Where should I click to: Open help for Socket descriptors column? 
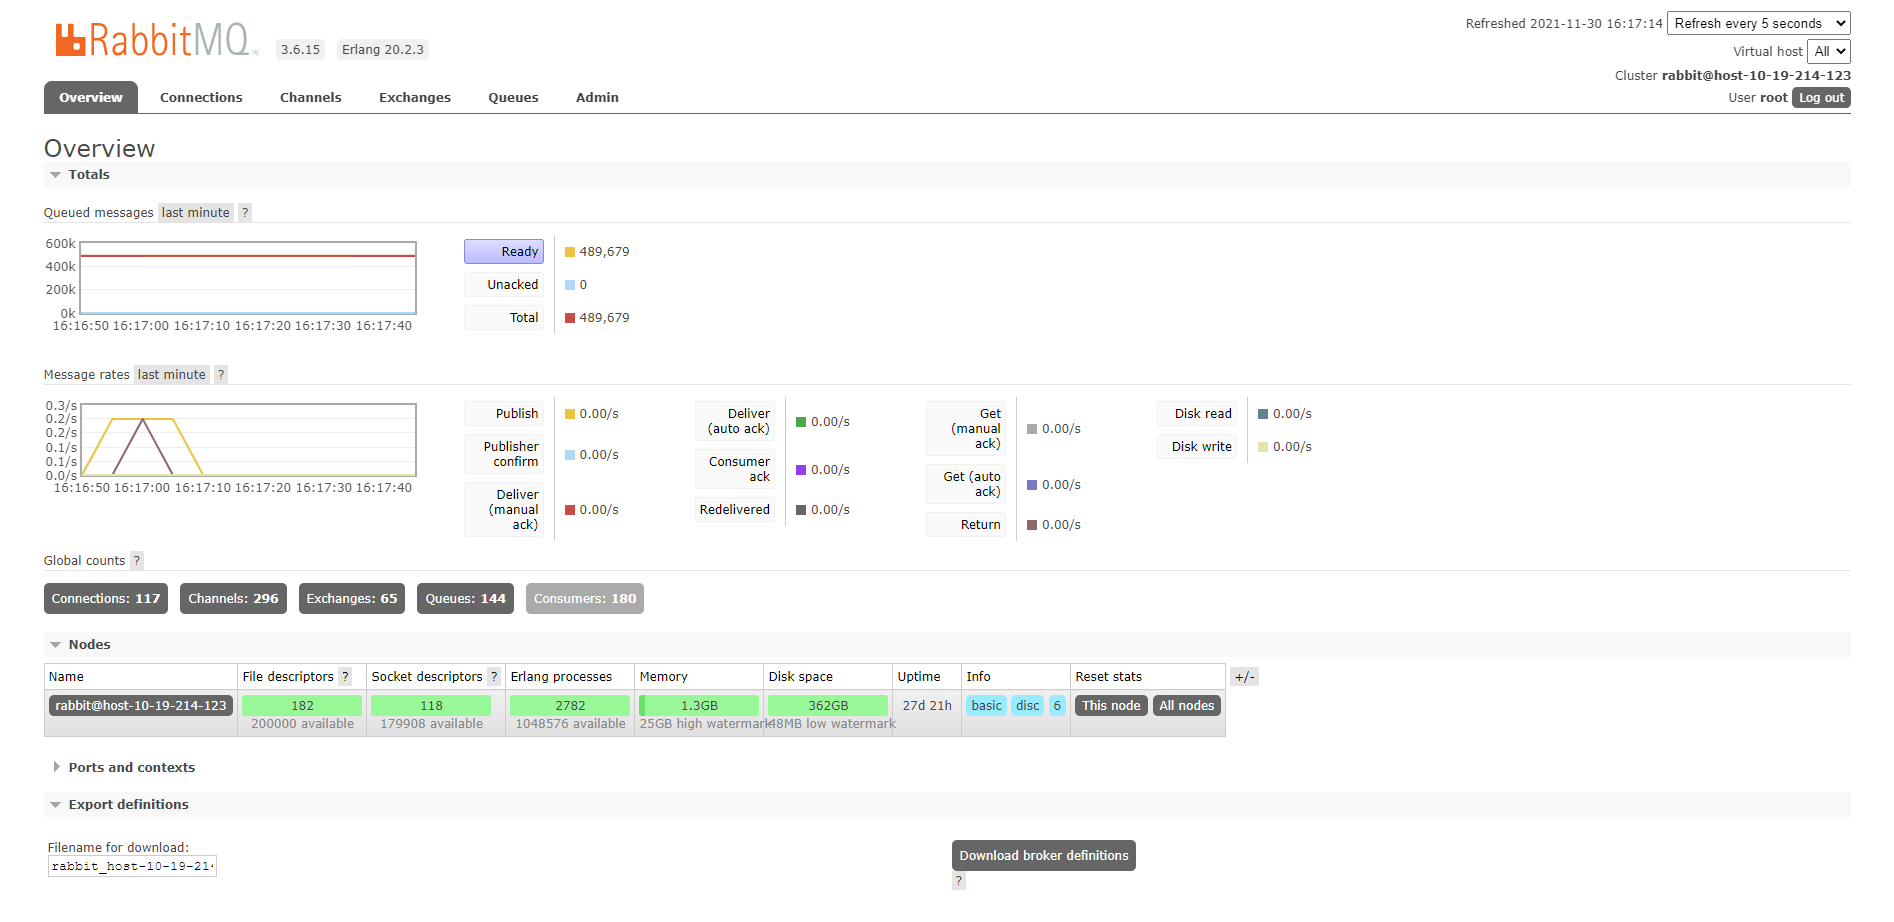pos(494,676)
